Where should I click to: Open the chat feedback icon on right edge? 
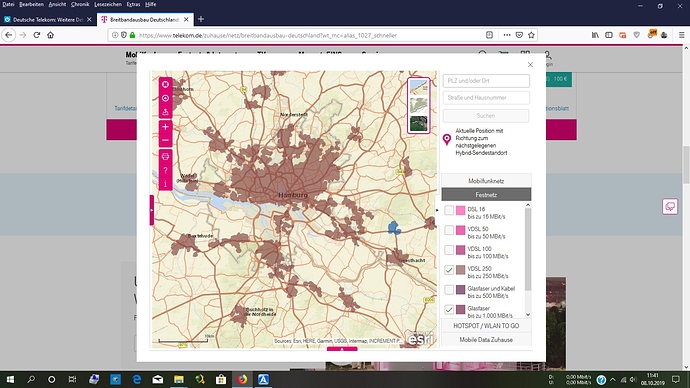(x=670, y=207)
